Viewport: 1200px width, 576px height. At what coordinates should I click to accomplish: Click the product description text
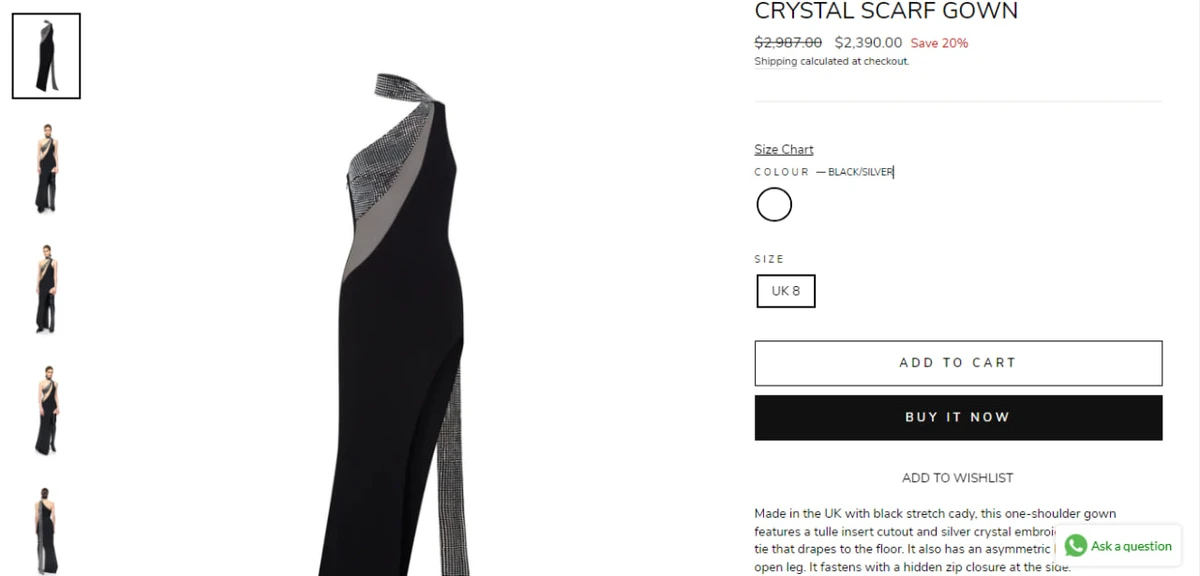(x=935, y=540)
